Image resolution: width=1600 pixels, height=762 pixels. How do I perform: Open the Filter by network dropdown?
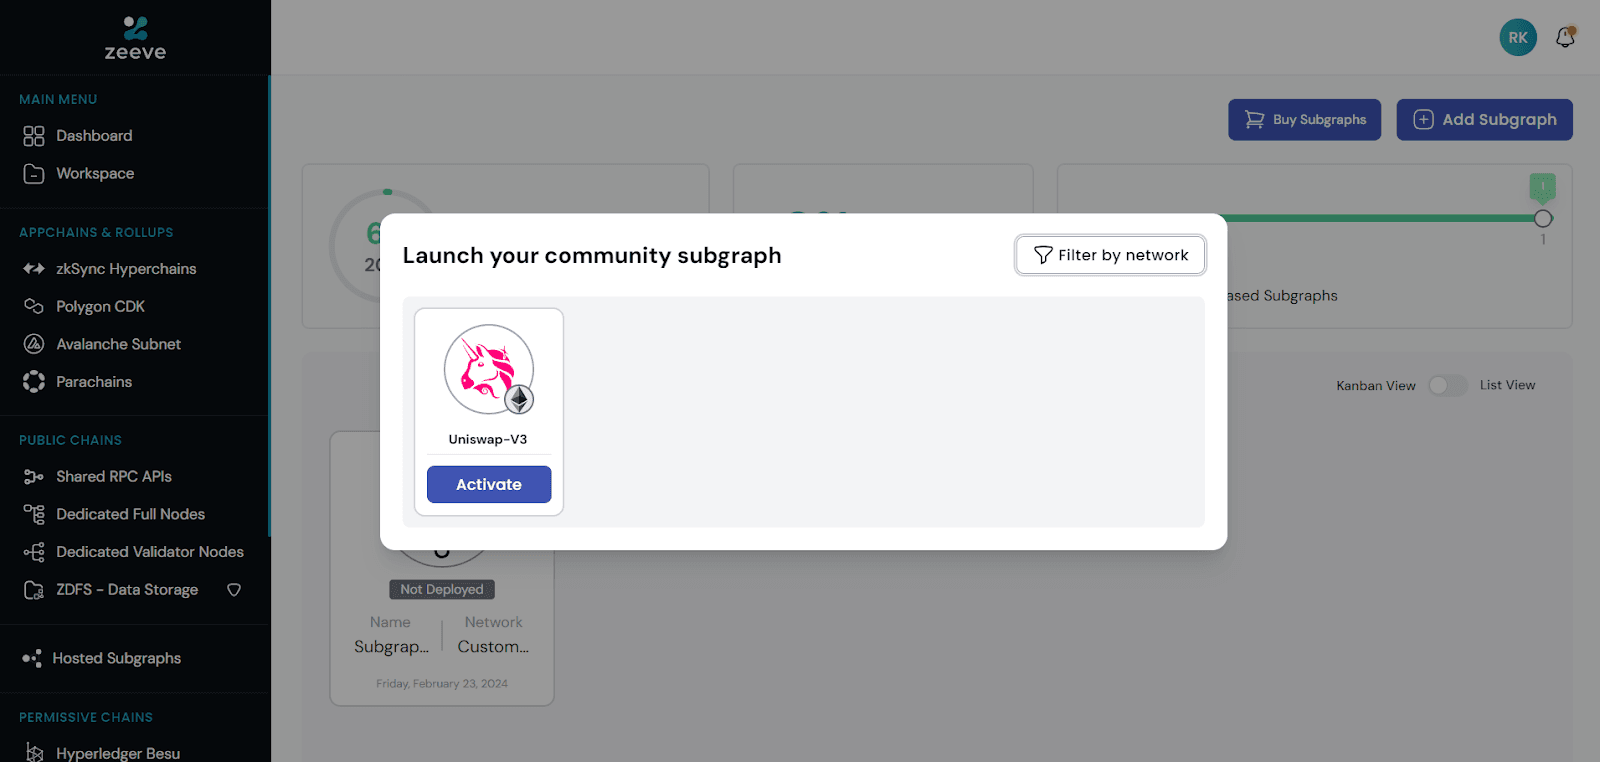click(x=1110, y=255)
